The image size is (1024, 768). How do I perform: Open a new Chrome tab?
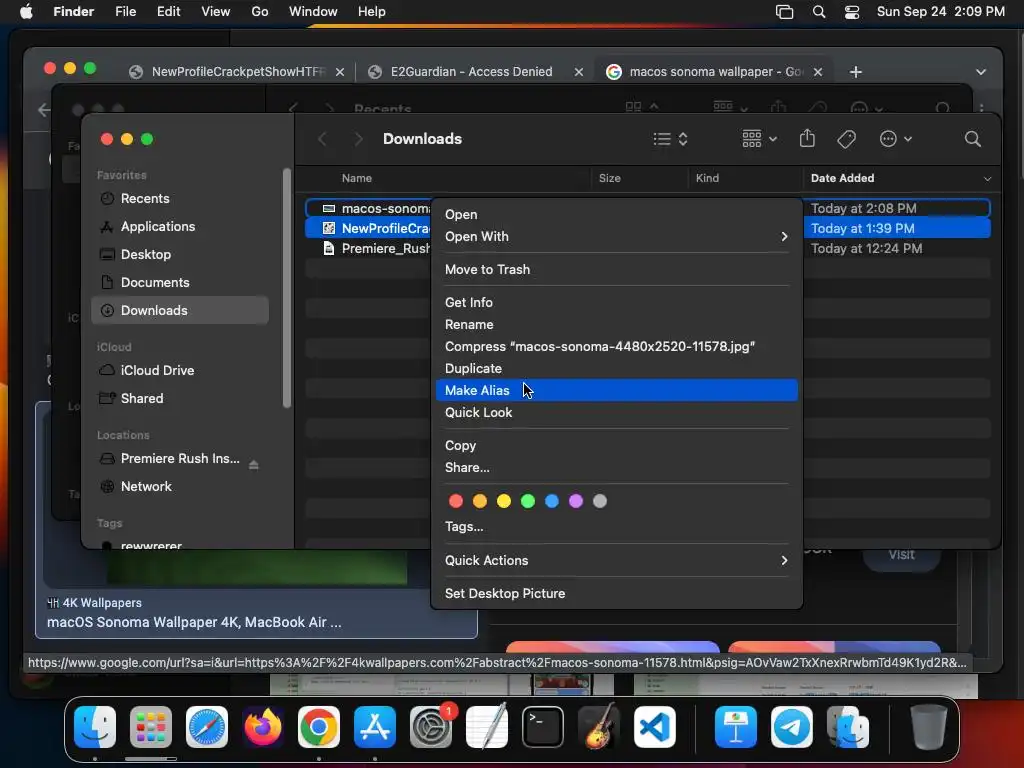[856, 72]
